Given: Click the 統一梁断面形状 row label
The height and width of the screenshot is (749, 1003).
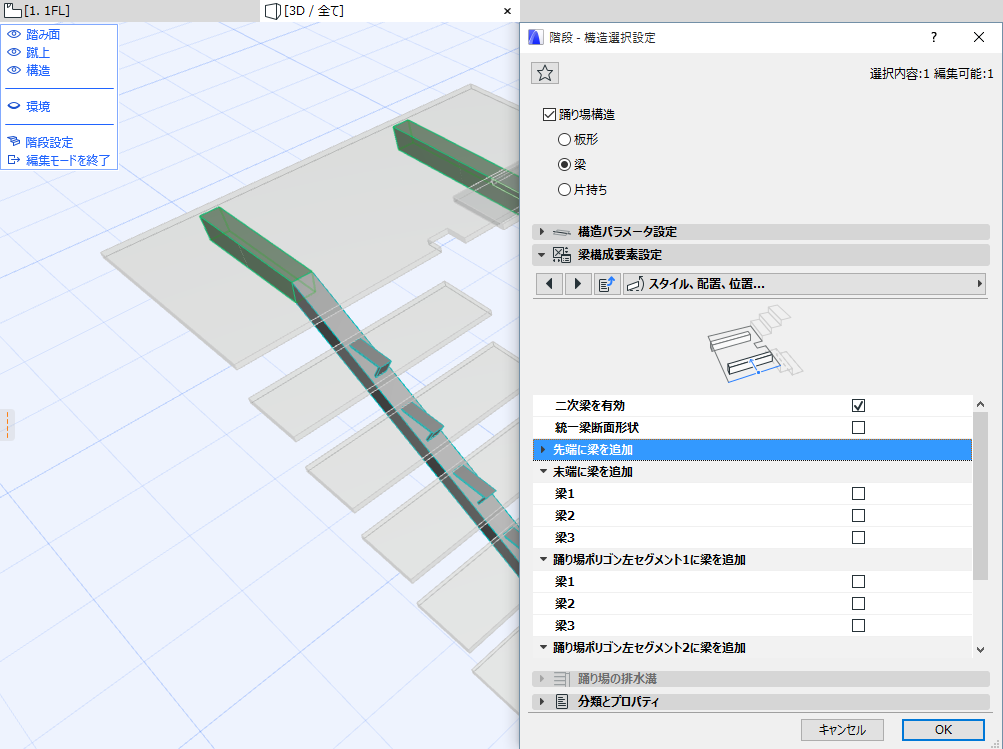Looking at the screenshot, I should click(597, 427).
